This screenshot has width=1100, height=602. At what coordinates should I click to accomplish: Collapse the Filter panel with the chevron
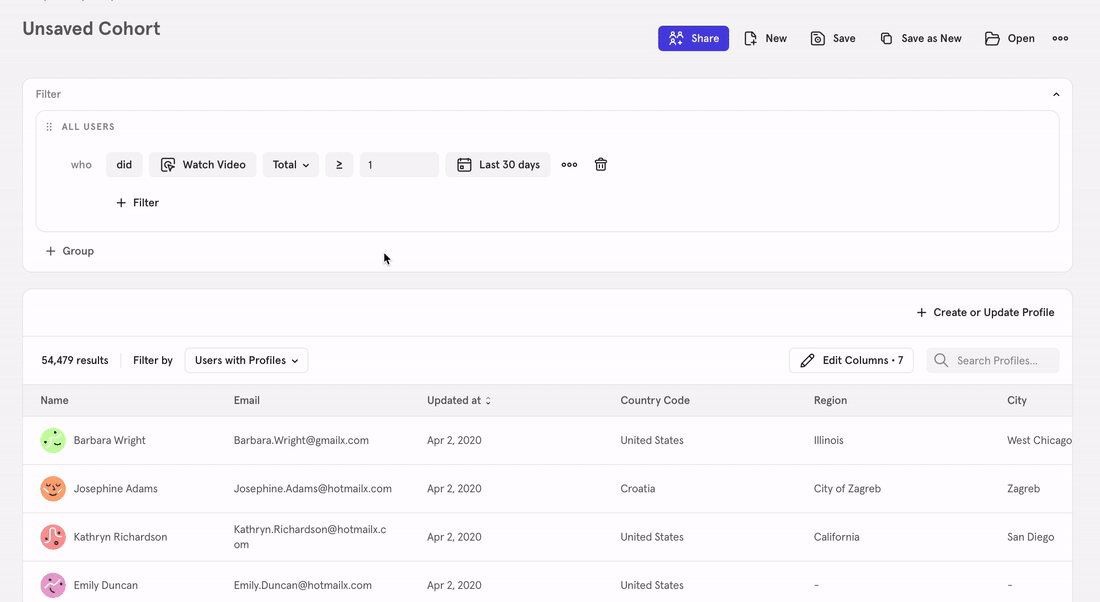[x=1056, y=93]
